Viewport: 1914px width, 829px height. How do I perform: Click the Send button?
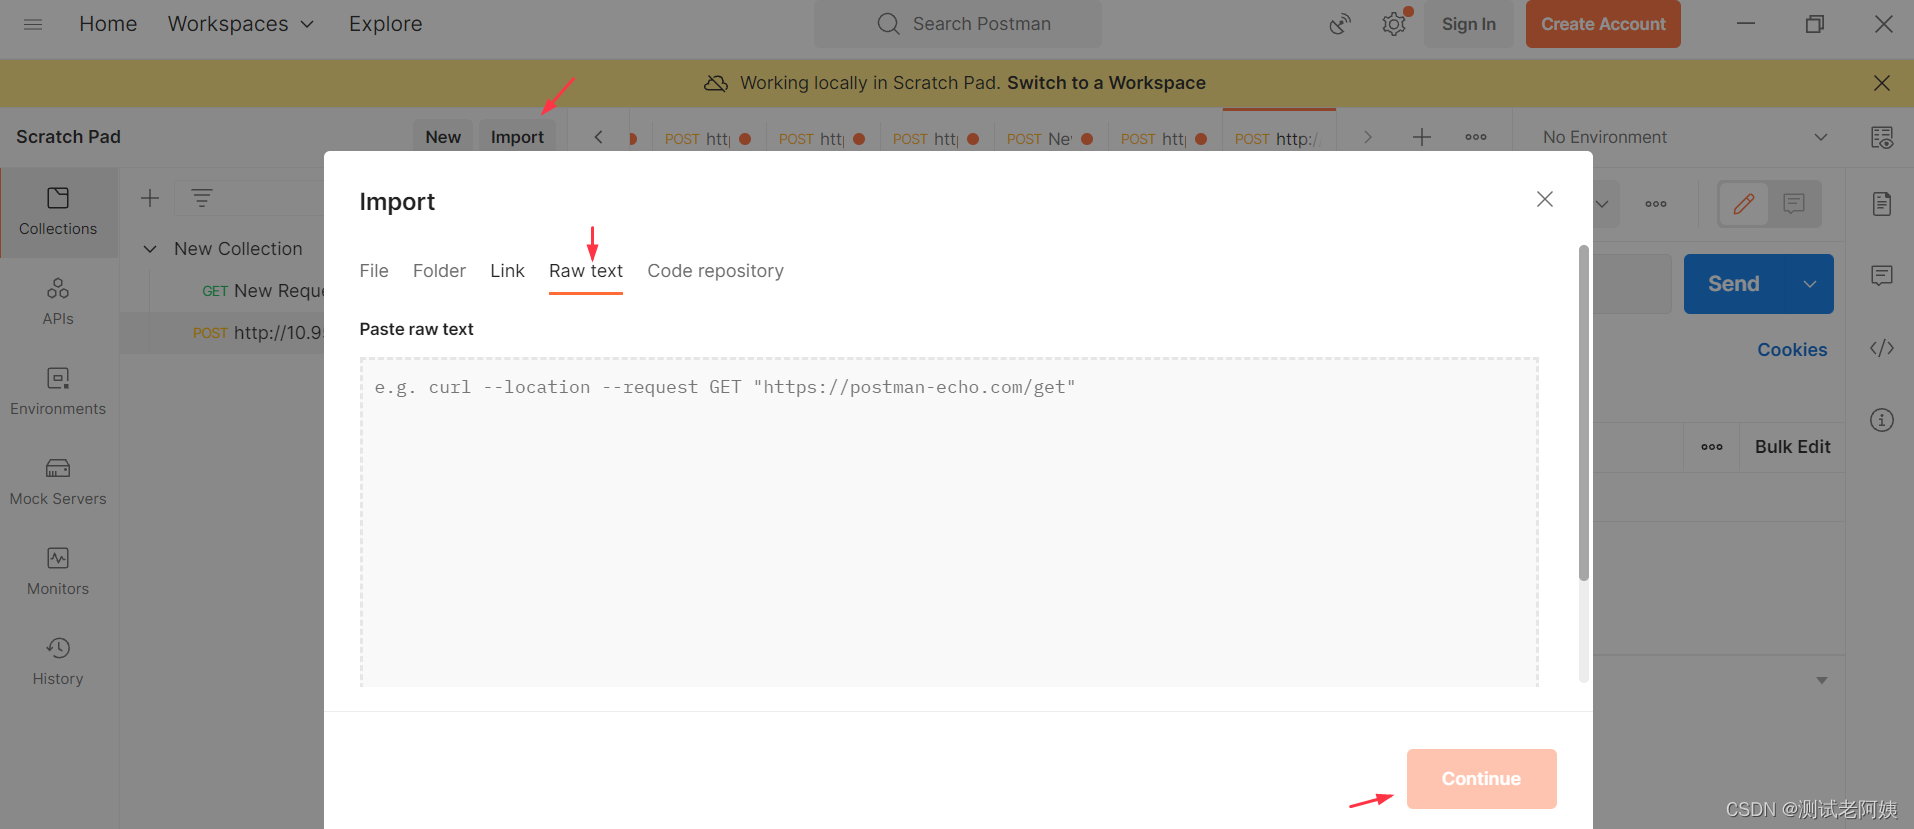pos(1734,284)
